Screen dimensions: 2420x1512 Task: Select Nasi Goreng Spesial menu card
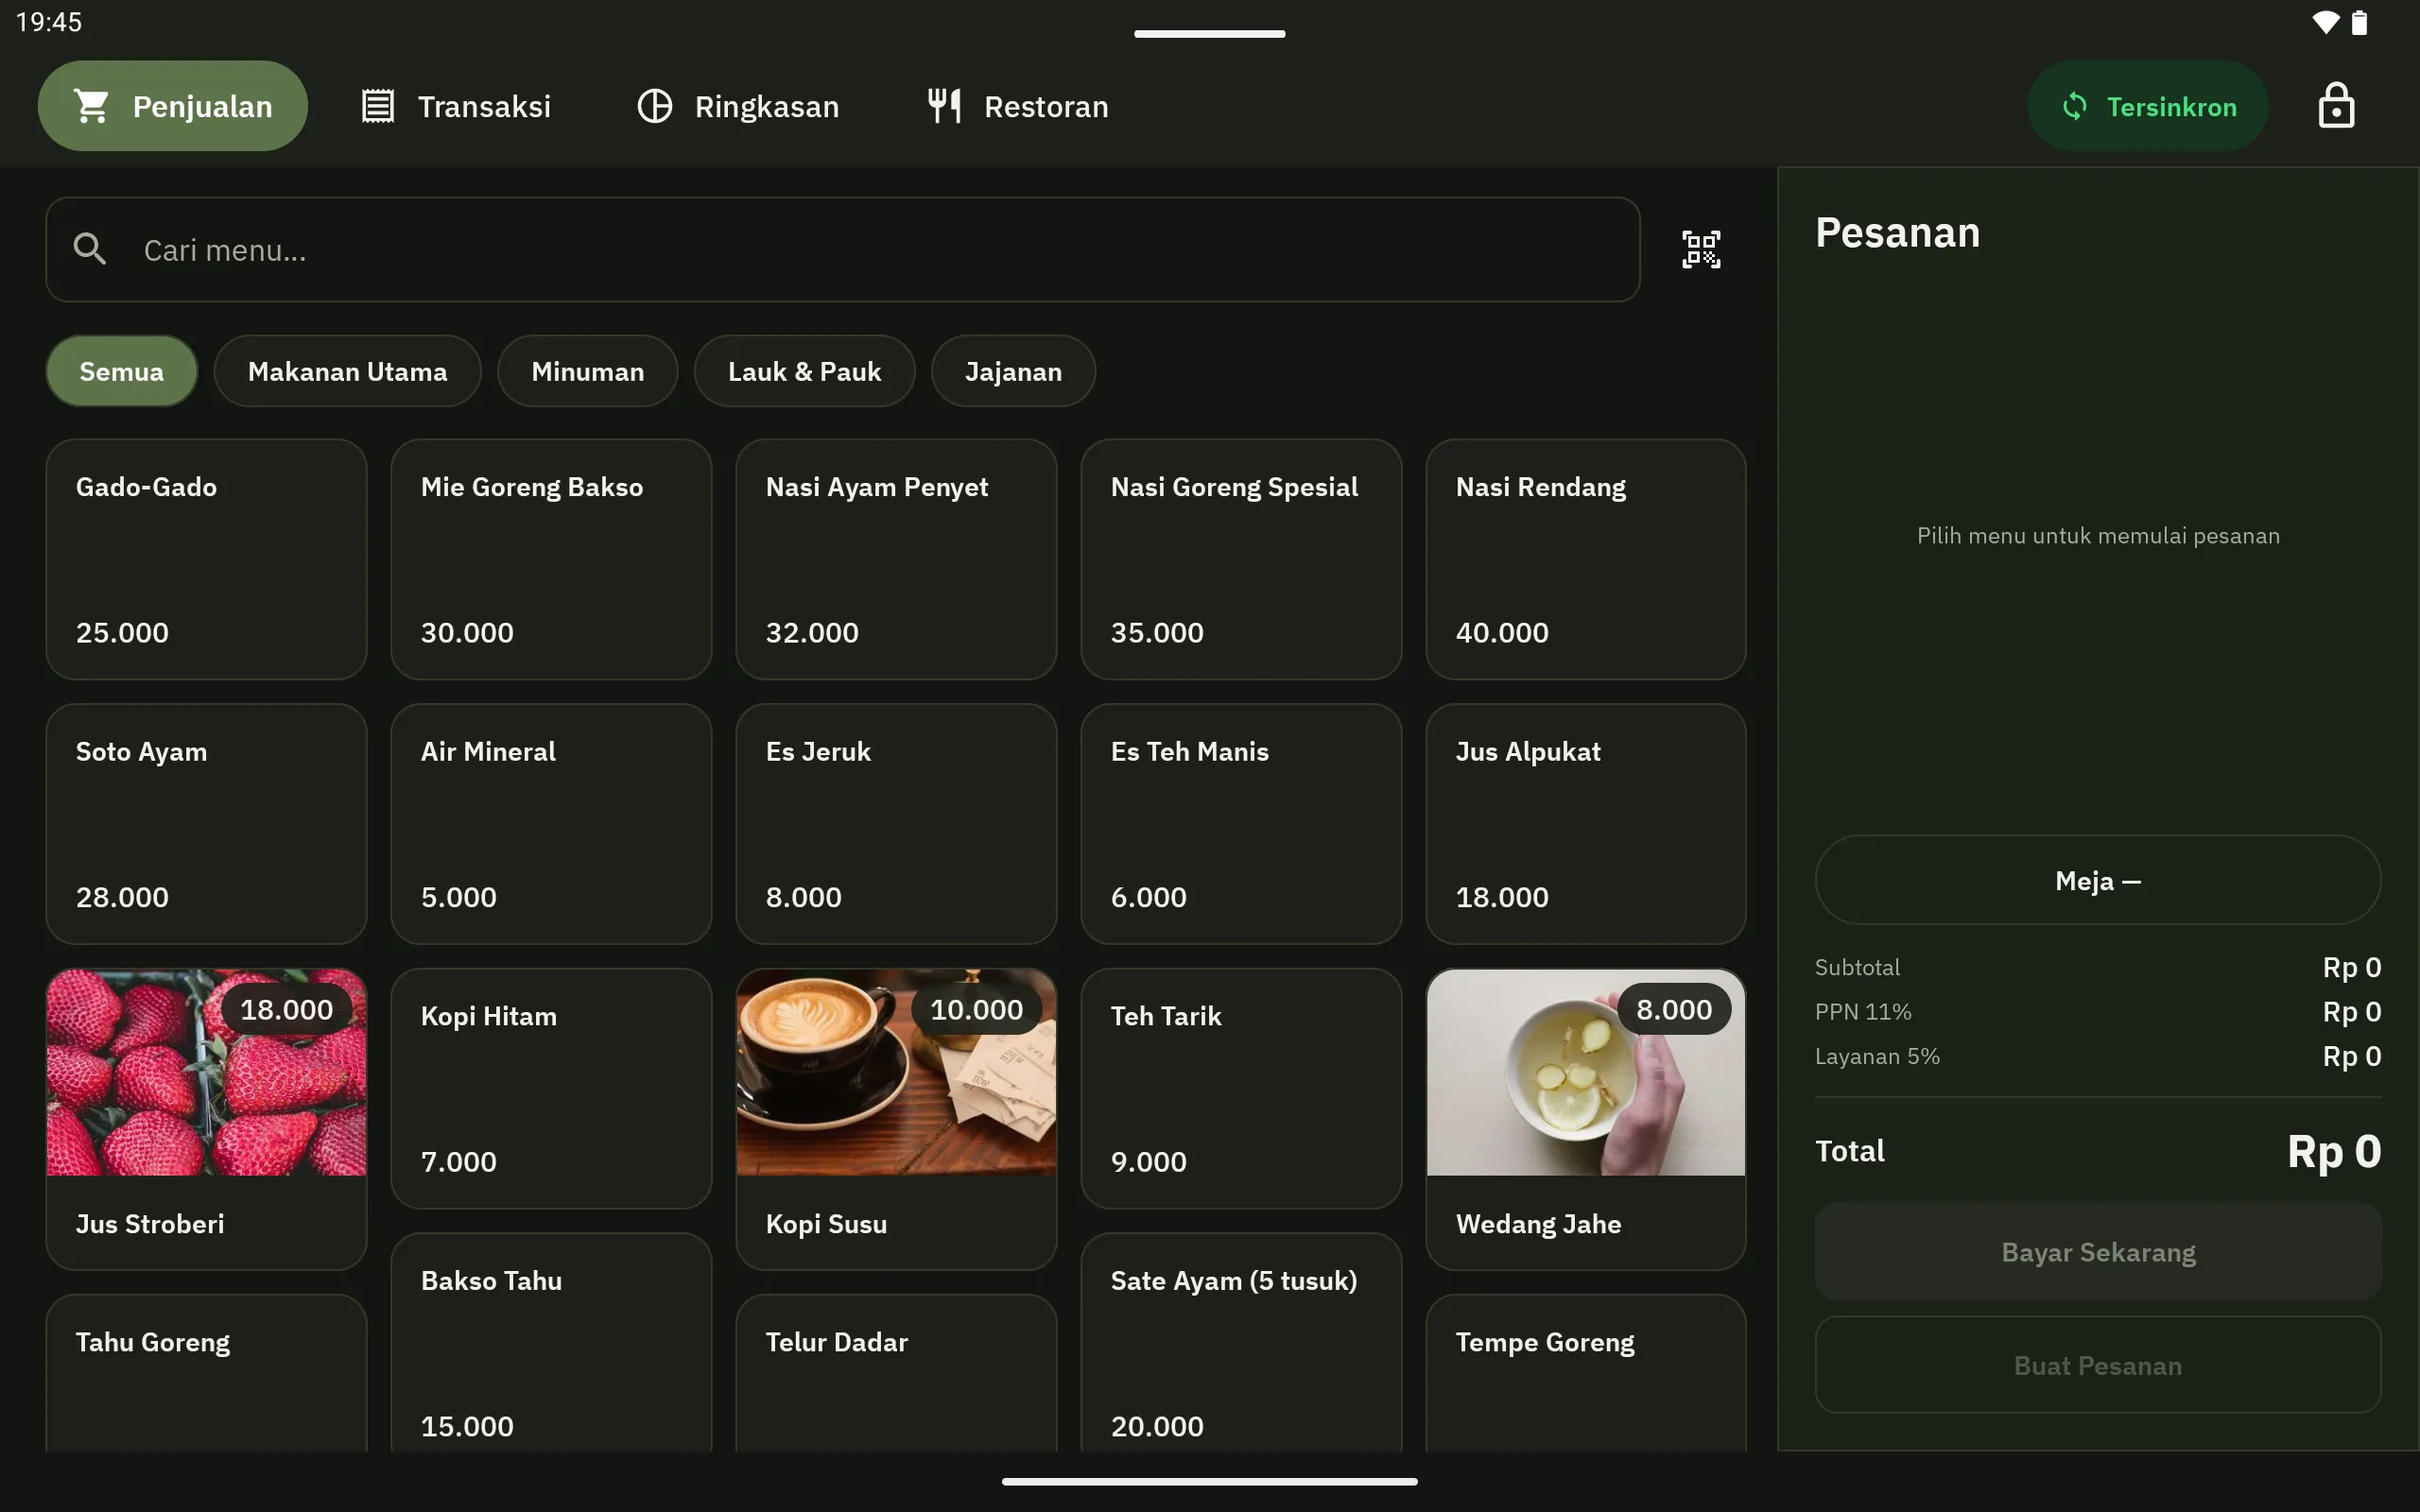pos(1241,559)
